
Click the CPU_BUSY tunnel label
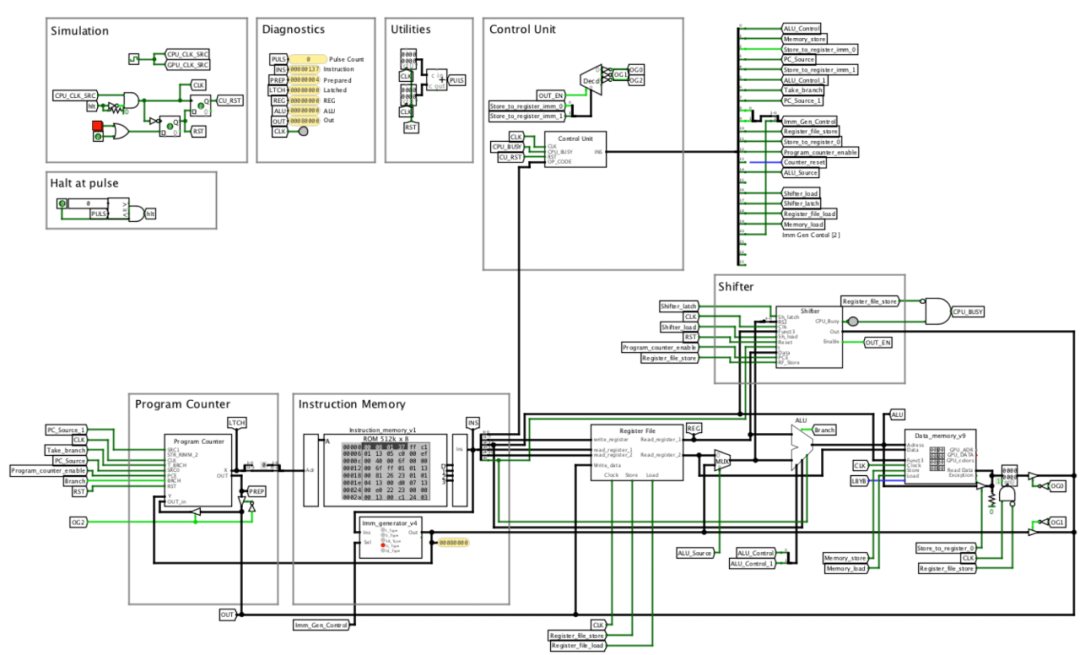[x=968, y=312]
